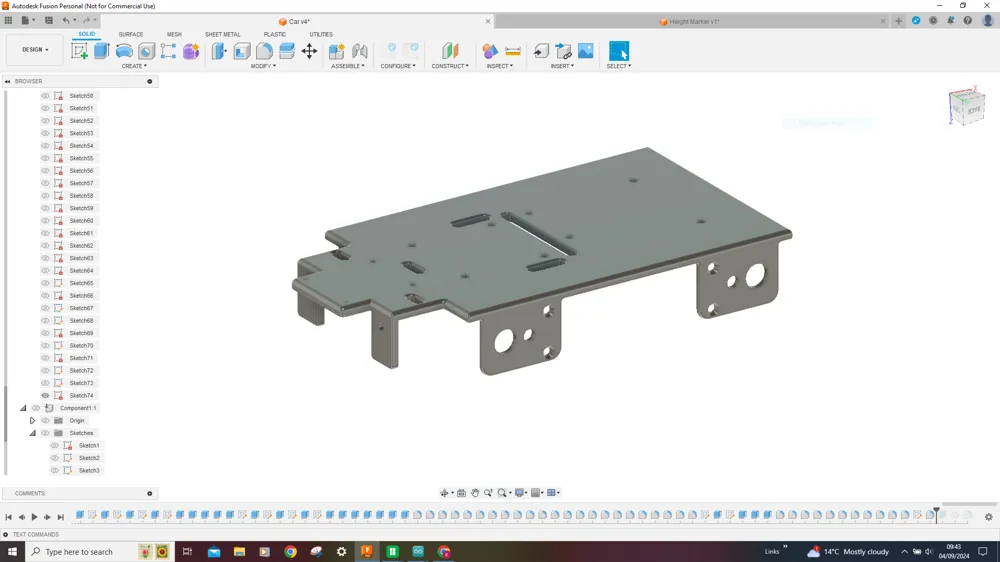
Task: Collapse the Component1:1 node
Action: click(23, 408)
